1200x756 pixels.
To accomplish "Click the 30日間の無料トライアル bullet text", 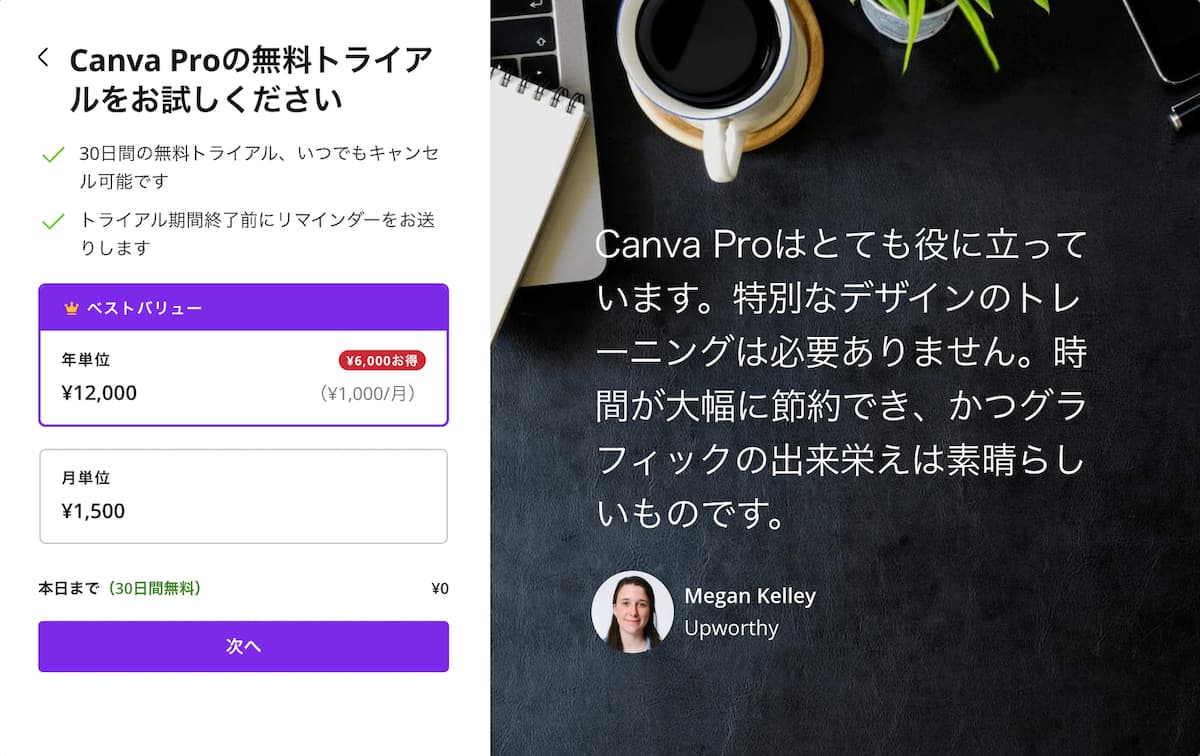I will tap(258, 167).
